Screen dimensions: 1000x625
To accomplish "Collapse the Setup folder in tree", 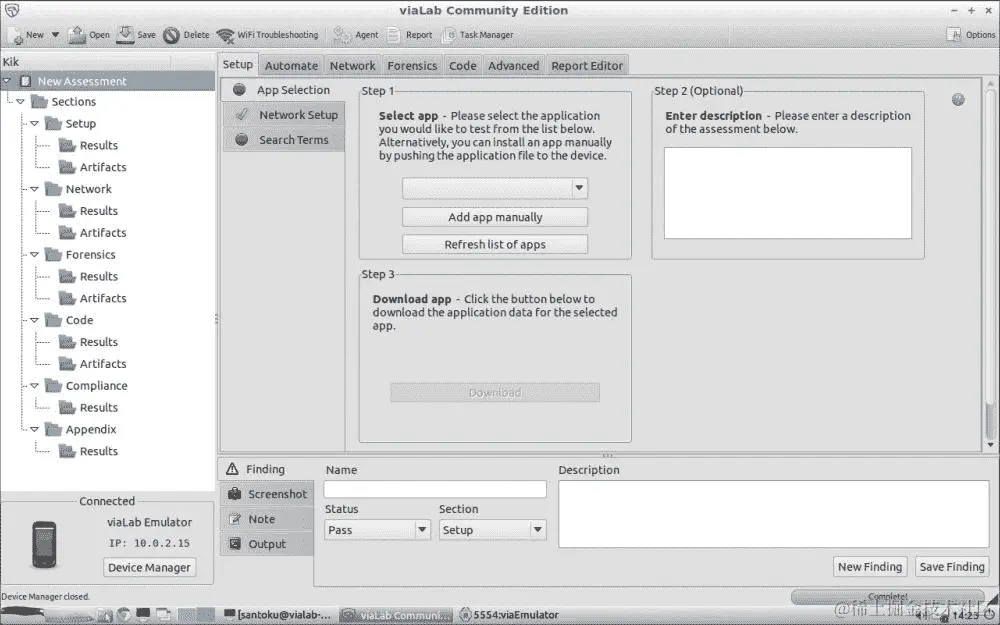I will (34, 123).
